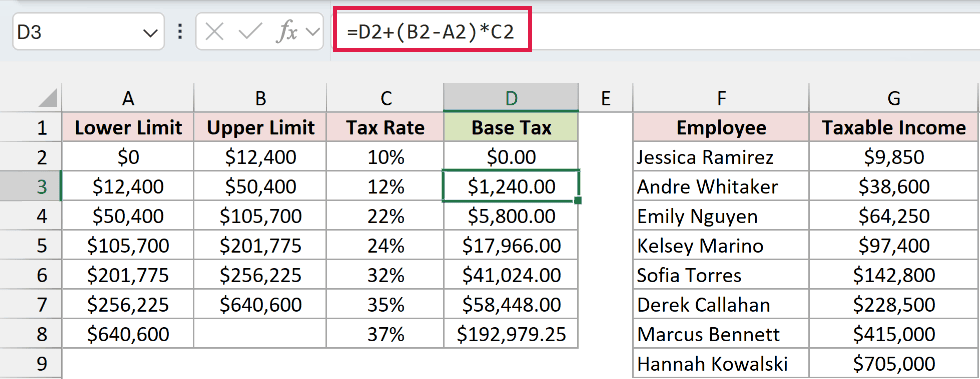Select row 8 header
The image size is (980, 379).
click(31, 333)
